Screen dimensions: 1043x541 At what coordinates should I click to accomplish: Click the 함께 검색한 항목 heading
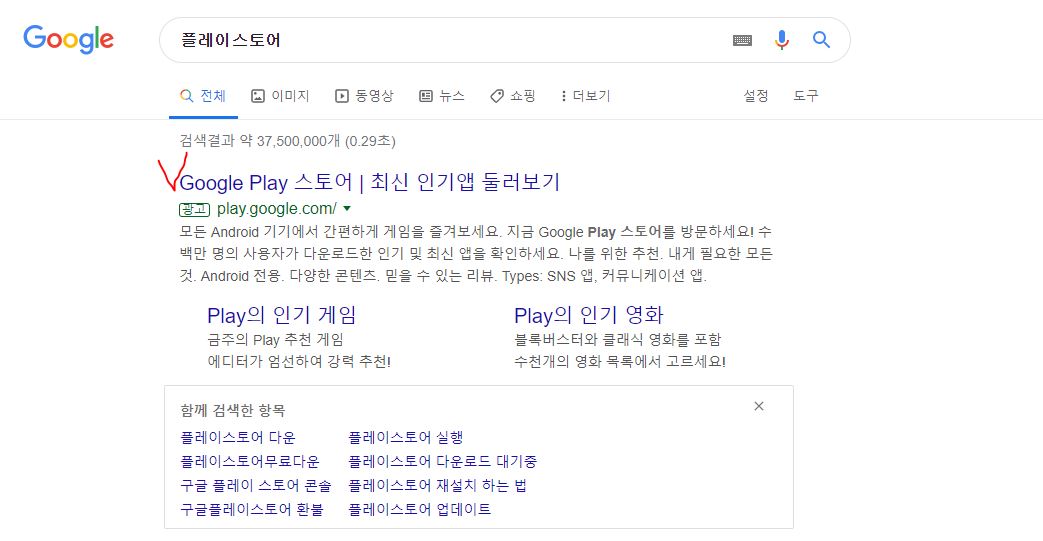pos(233,411)
